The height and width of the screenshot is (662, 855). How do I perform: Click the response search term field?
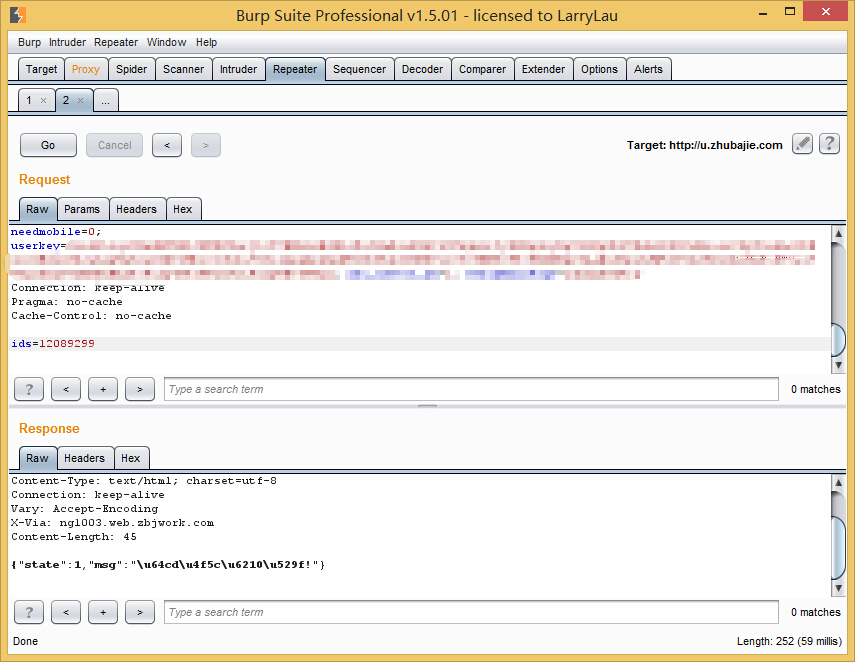click(471, 612)
